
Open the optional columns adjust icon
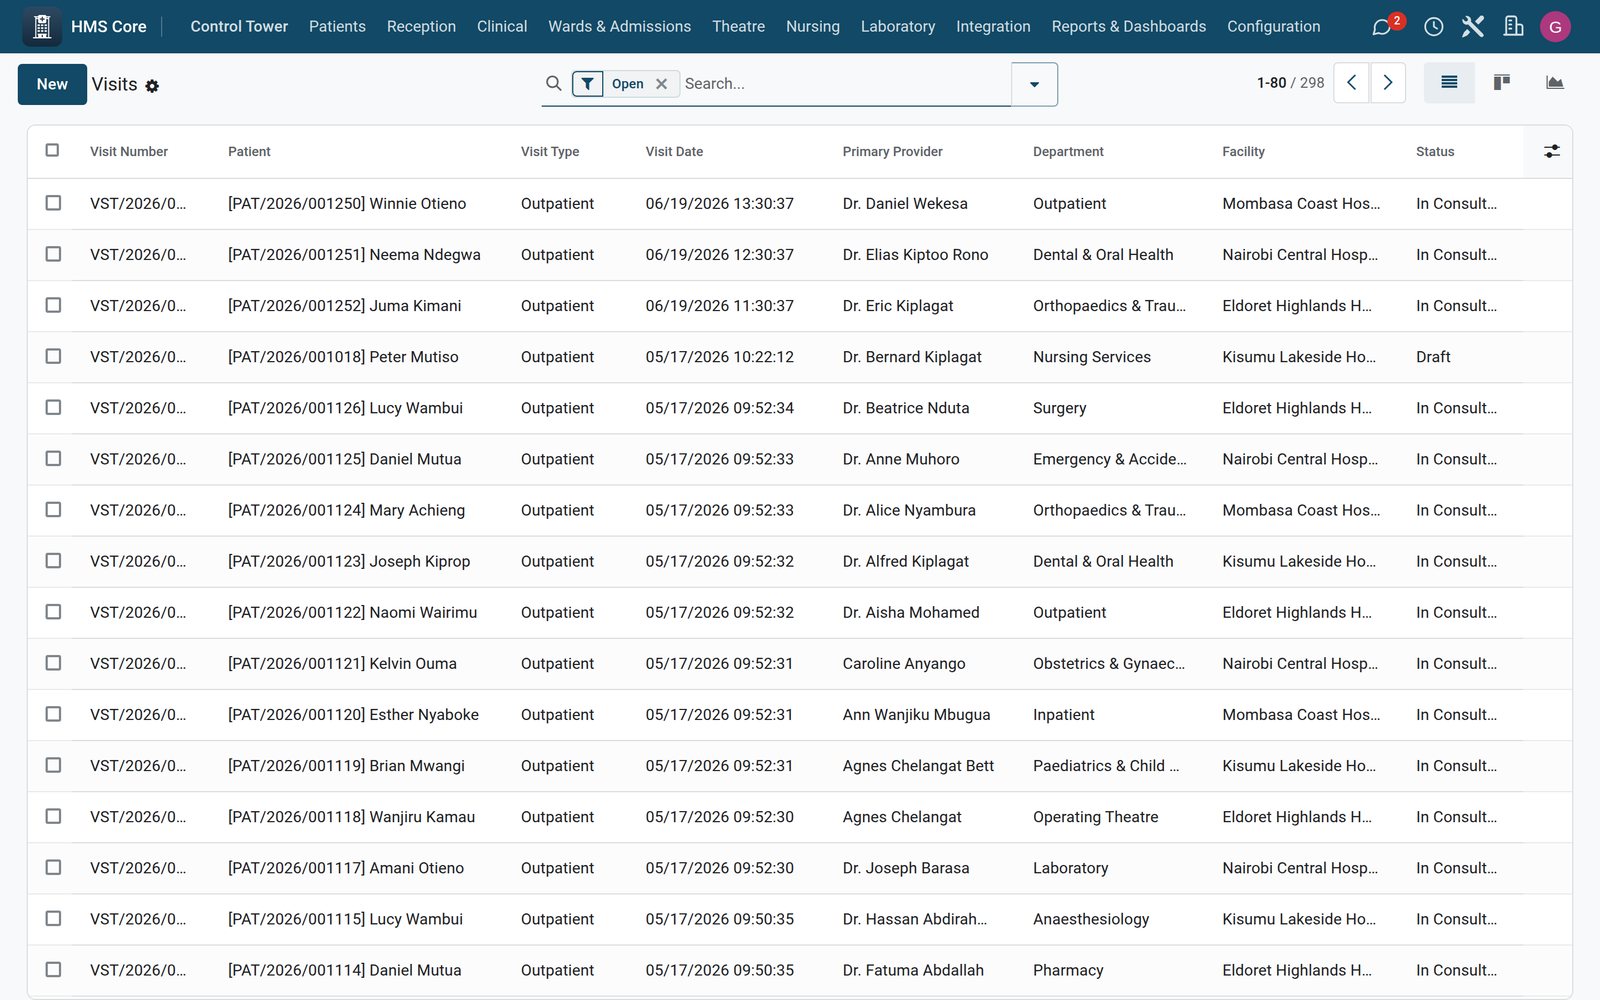[x=1552, y=151]
